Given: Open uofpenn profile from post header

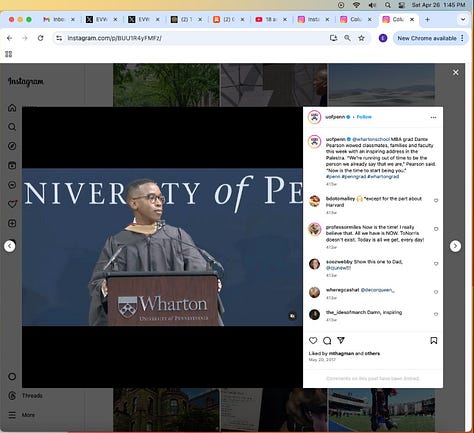Looking at the screenshot, I should coord(335,117).
